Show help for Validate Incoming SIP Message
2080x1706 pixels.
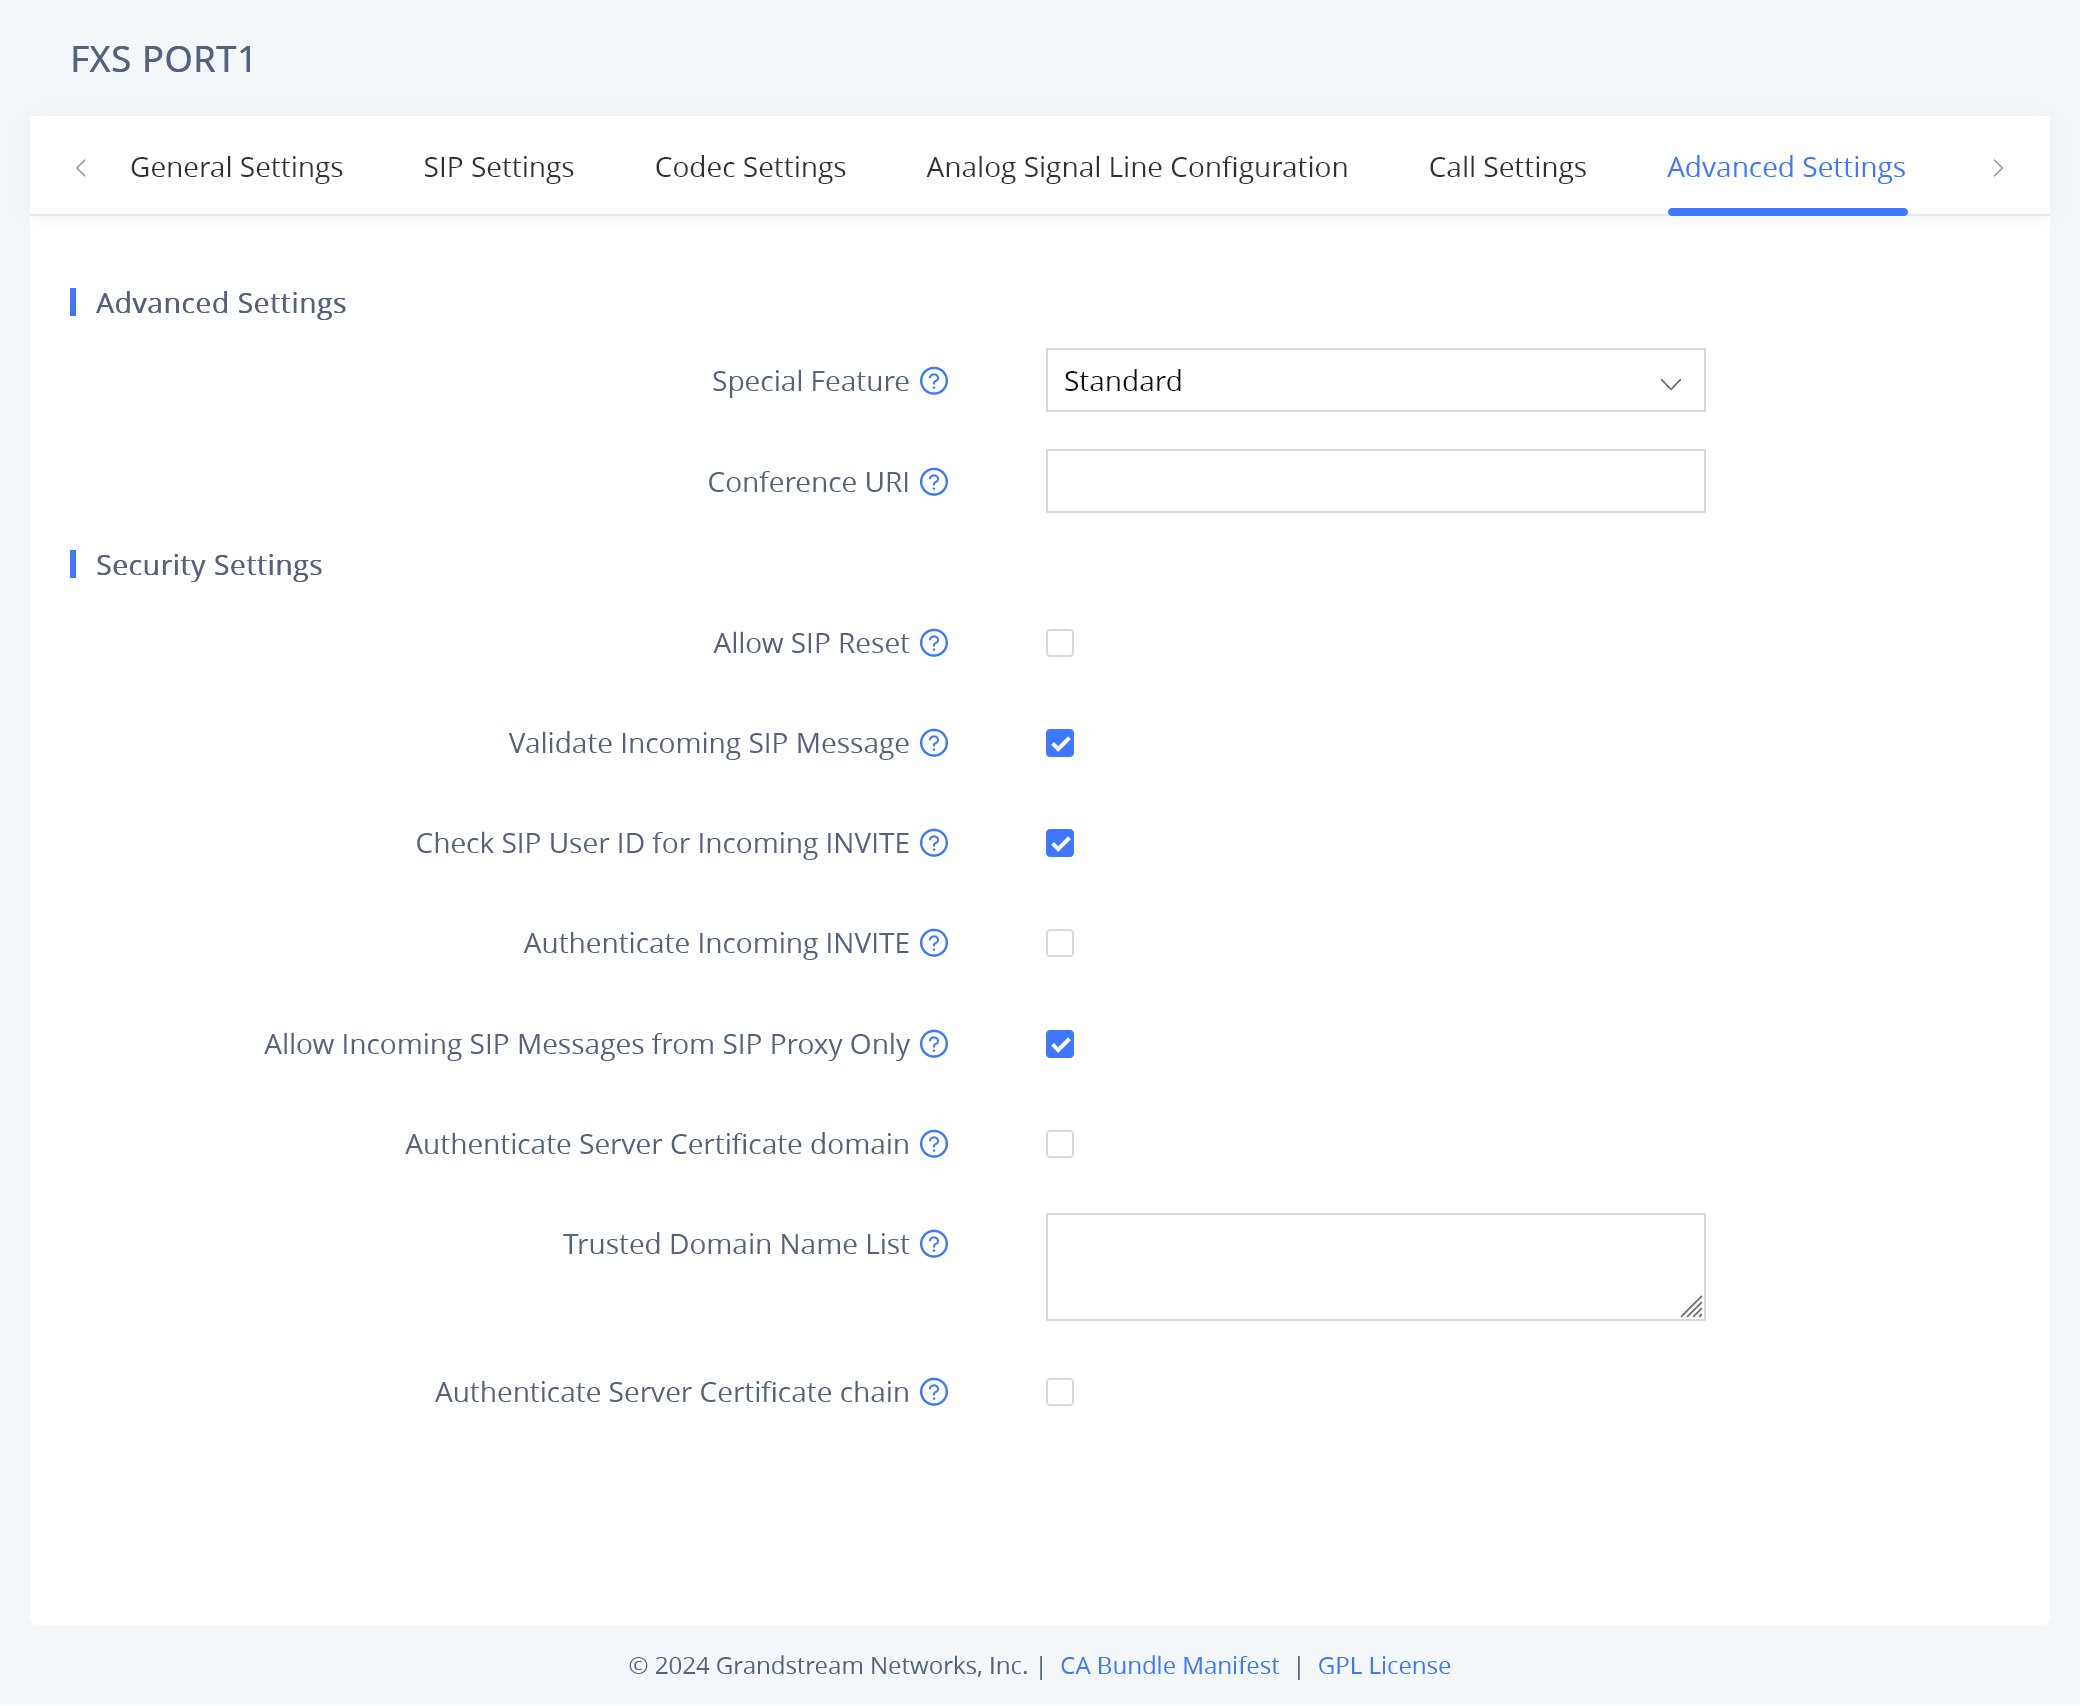[933, 743]
